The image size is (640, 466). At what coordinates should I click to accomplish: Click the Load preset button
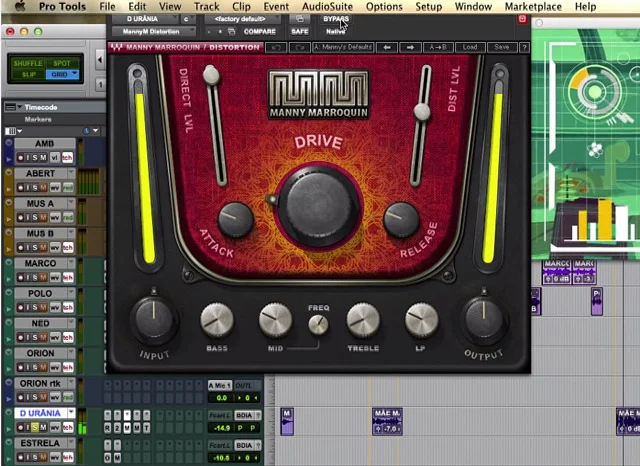(470, 47)
